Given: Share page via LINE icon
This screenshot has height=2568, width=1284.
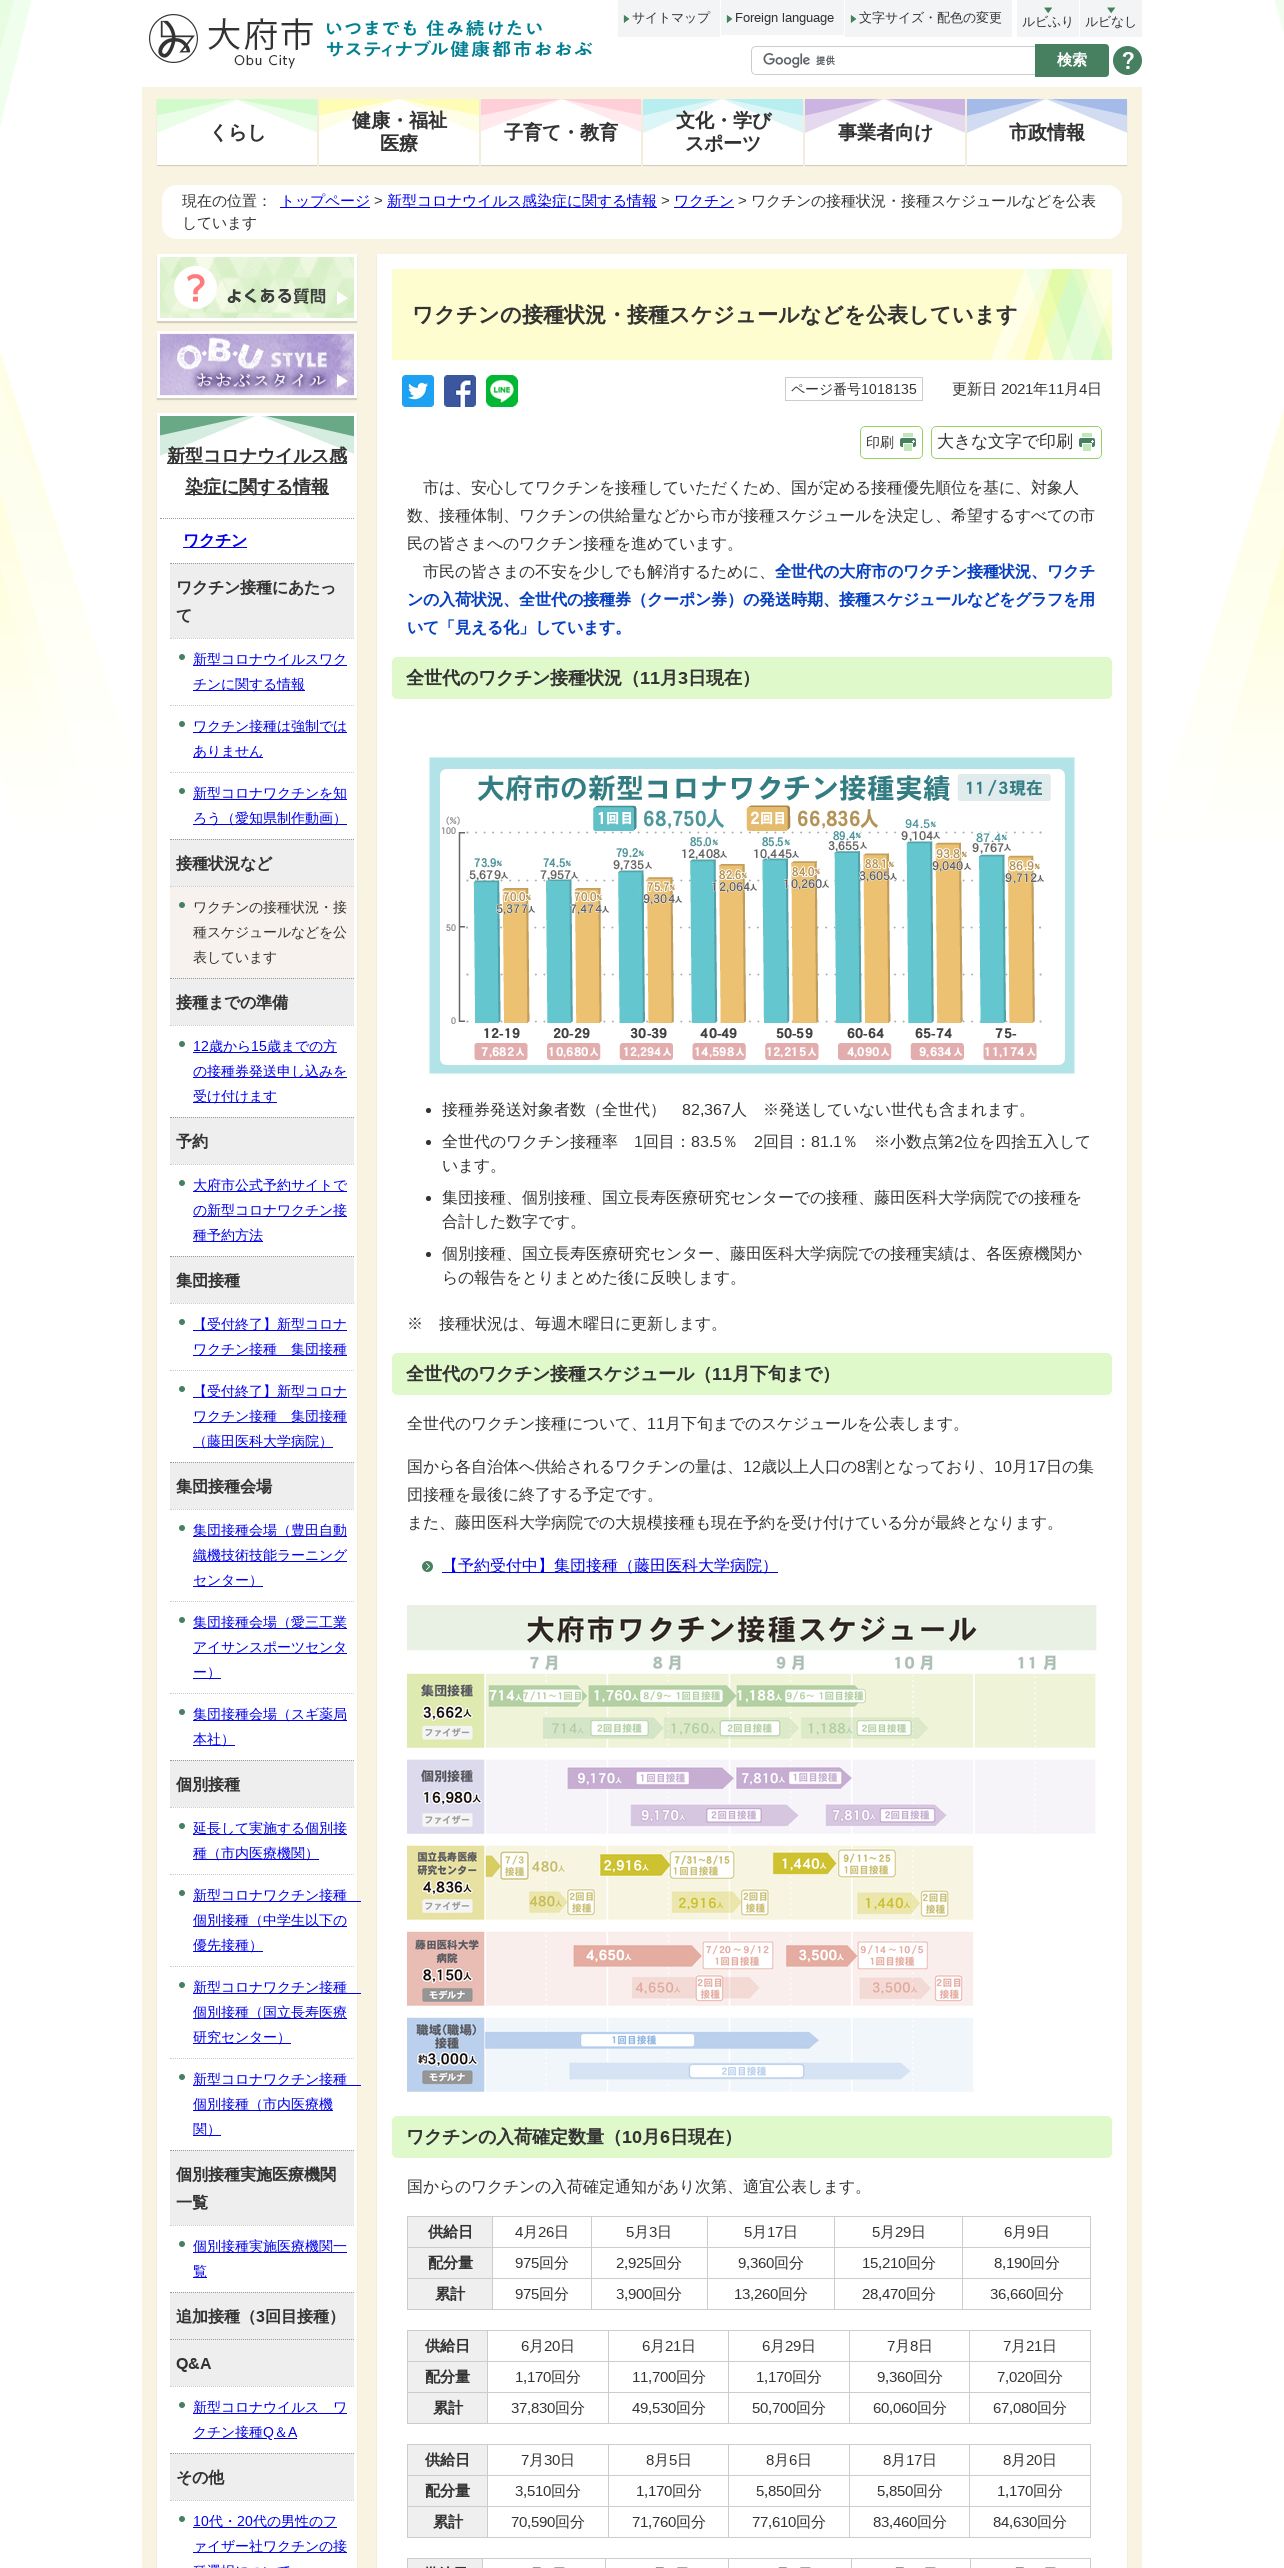Looking at the screenshot, I should tap(502, 391).
